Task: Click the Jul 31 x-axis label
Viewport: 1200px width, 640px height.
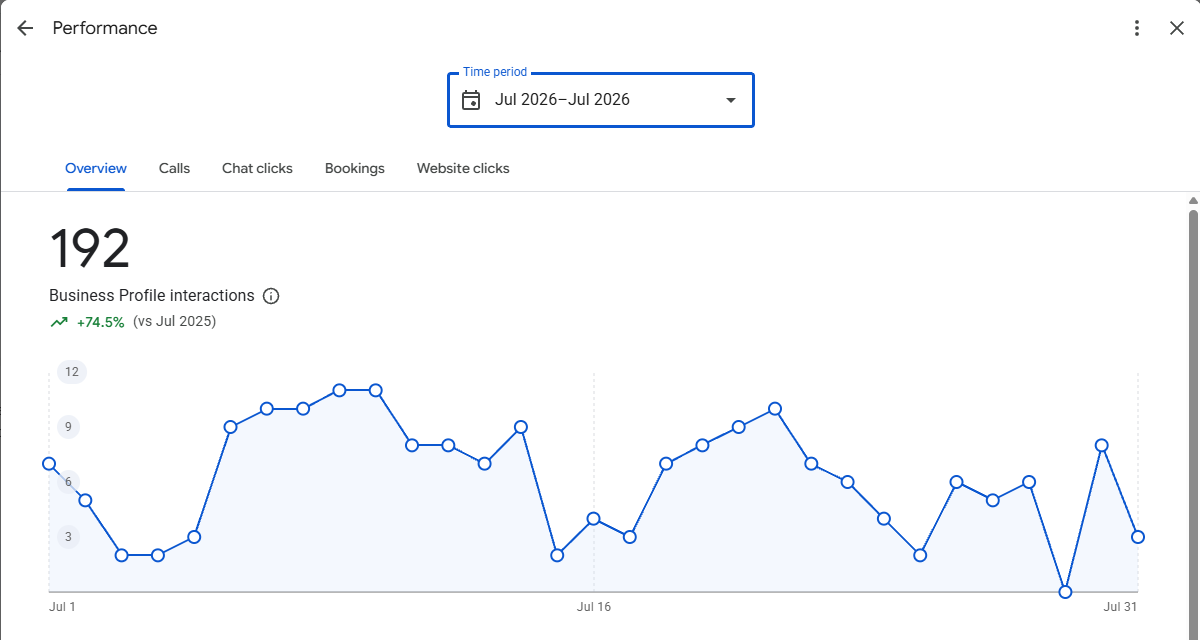Action: click(1121, 607)
